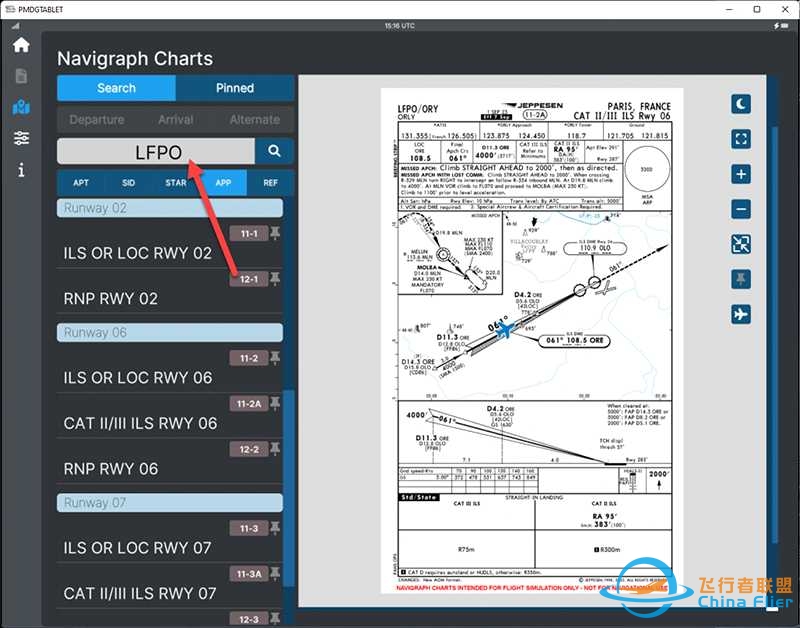The width and height of the screenshot is (800, 628).
Task: Click the chart list scrollbar
Action: tap(289, 488)
